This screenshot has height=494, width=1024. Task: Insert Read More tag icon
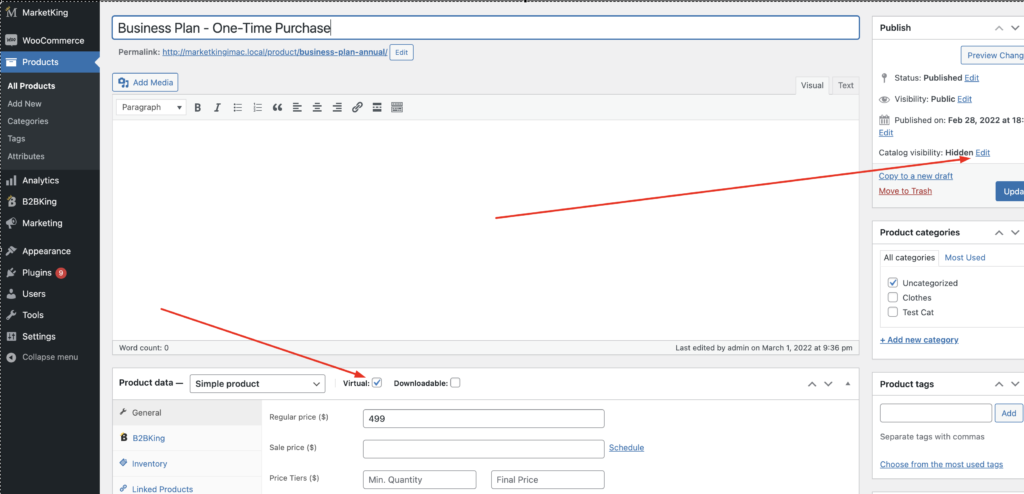(x=377, y=108)
